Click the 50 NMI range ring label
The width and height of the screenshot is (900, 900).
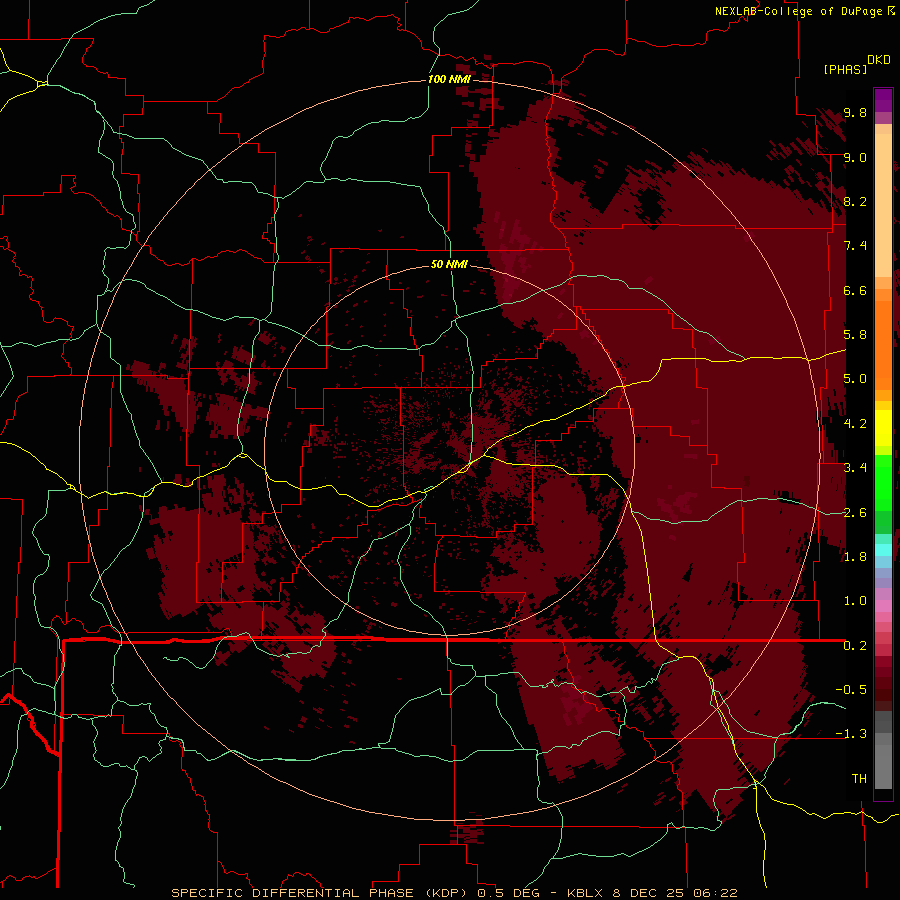(449, 264)
